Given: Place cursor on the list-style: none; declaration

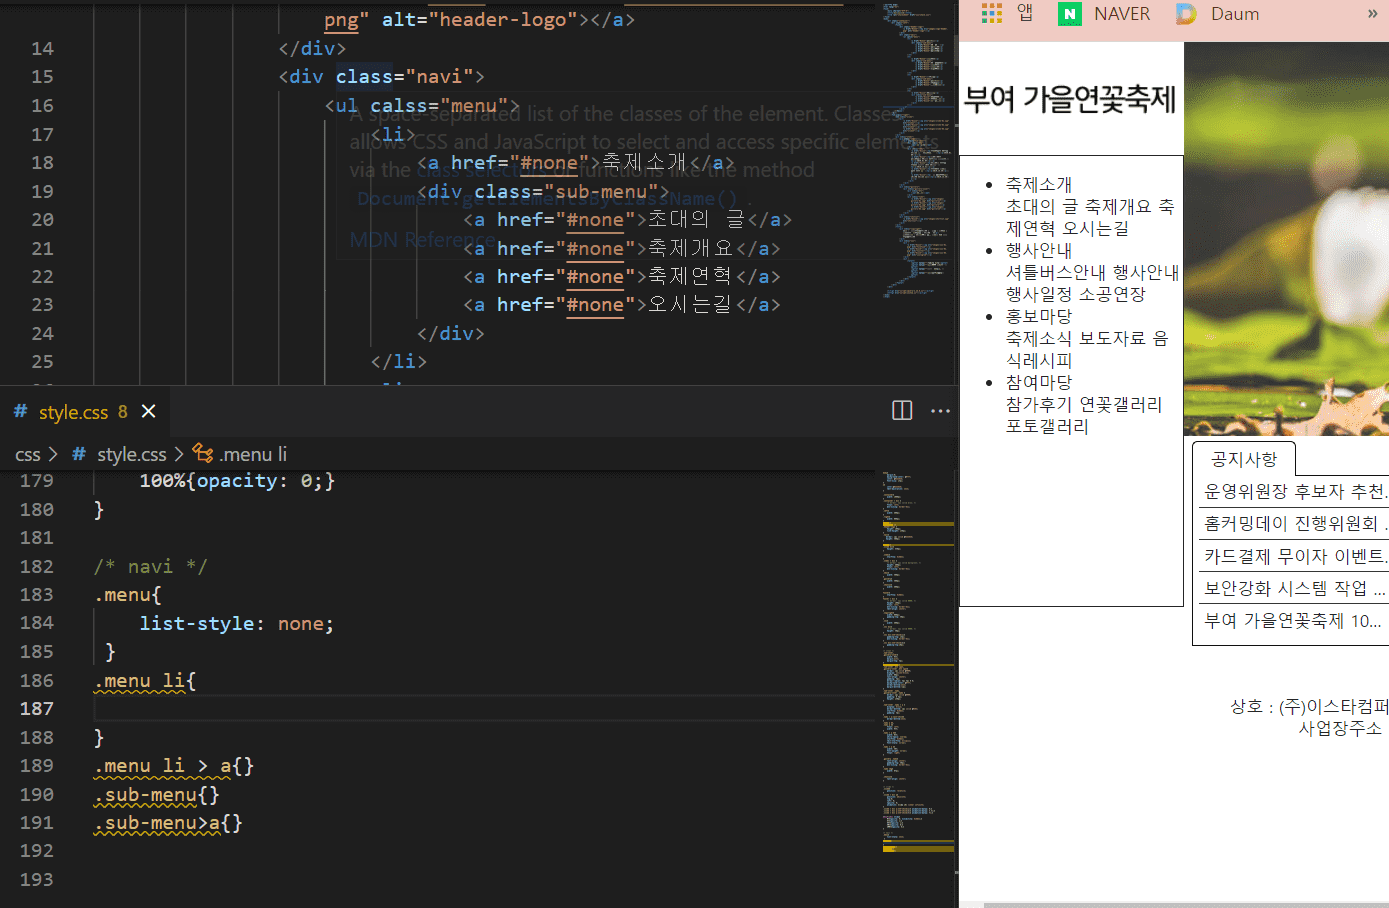Looking at the screenshot, I should tap(236, 624).
